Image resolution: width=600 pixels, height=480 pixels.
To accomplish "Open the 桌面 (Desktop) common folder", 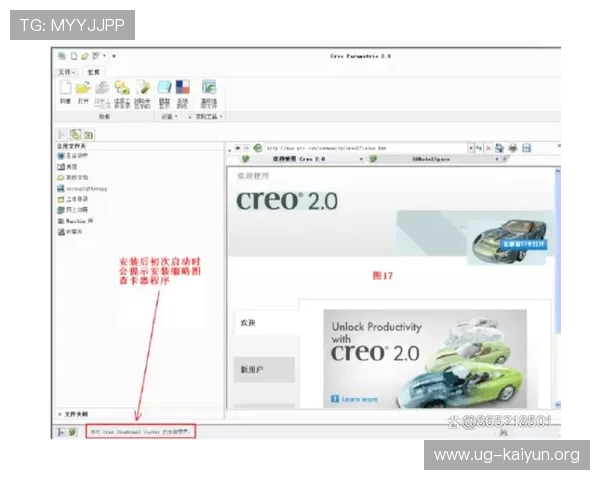I will coord(68,167).
